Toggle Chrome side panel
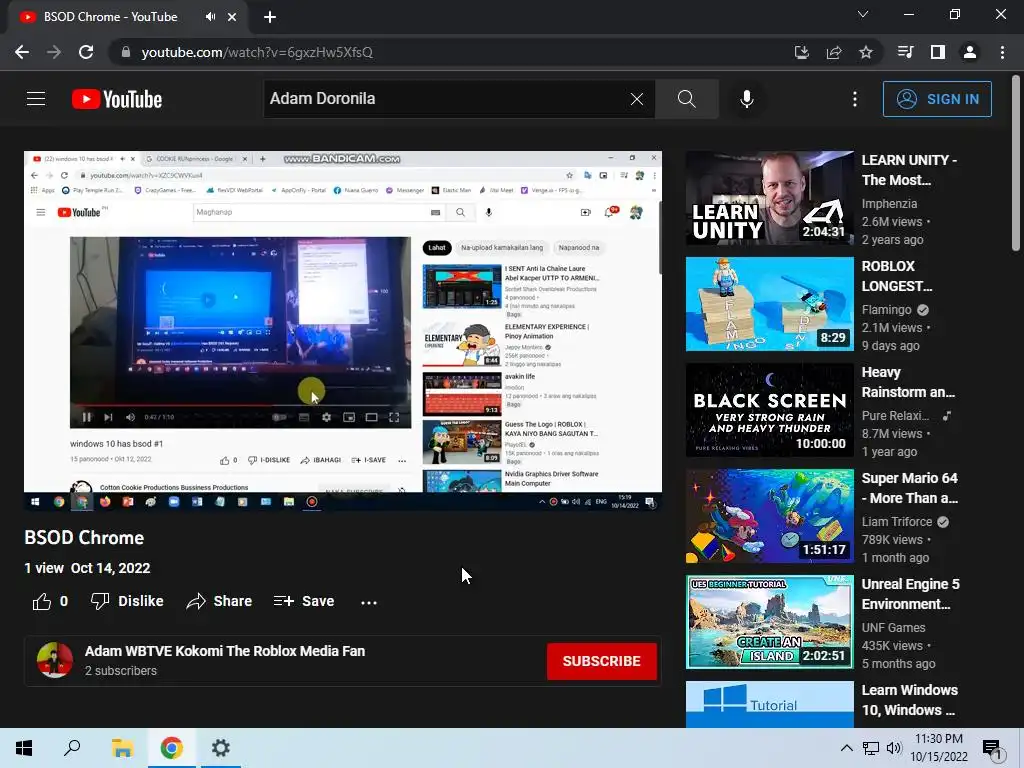Image resolution: width=1024 pixels, height=768 pixels. click(938, 52)
